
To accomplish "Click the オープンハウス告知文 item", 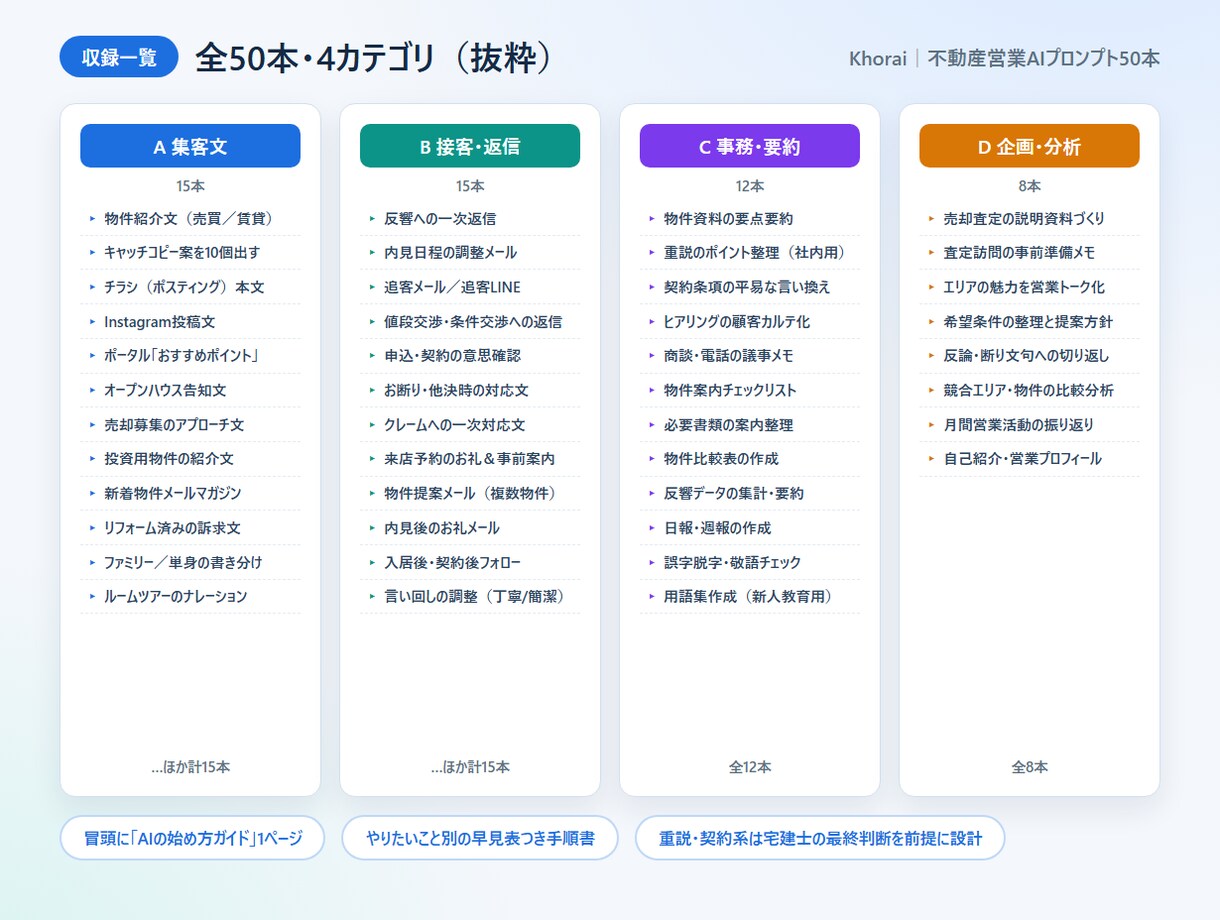I will point(190,390).
